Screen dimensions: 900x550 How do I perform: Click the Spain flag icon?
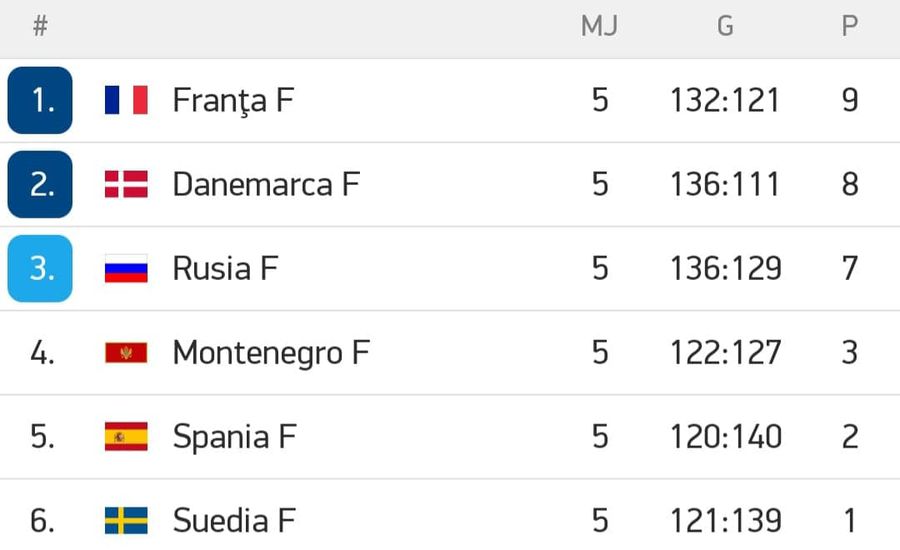click(126, 437)
